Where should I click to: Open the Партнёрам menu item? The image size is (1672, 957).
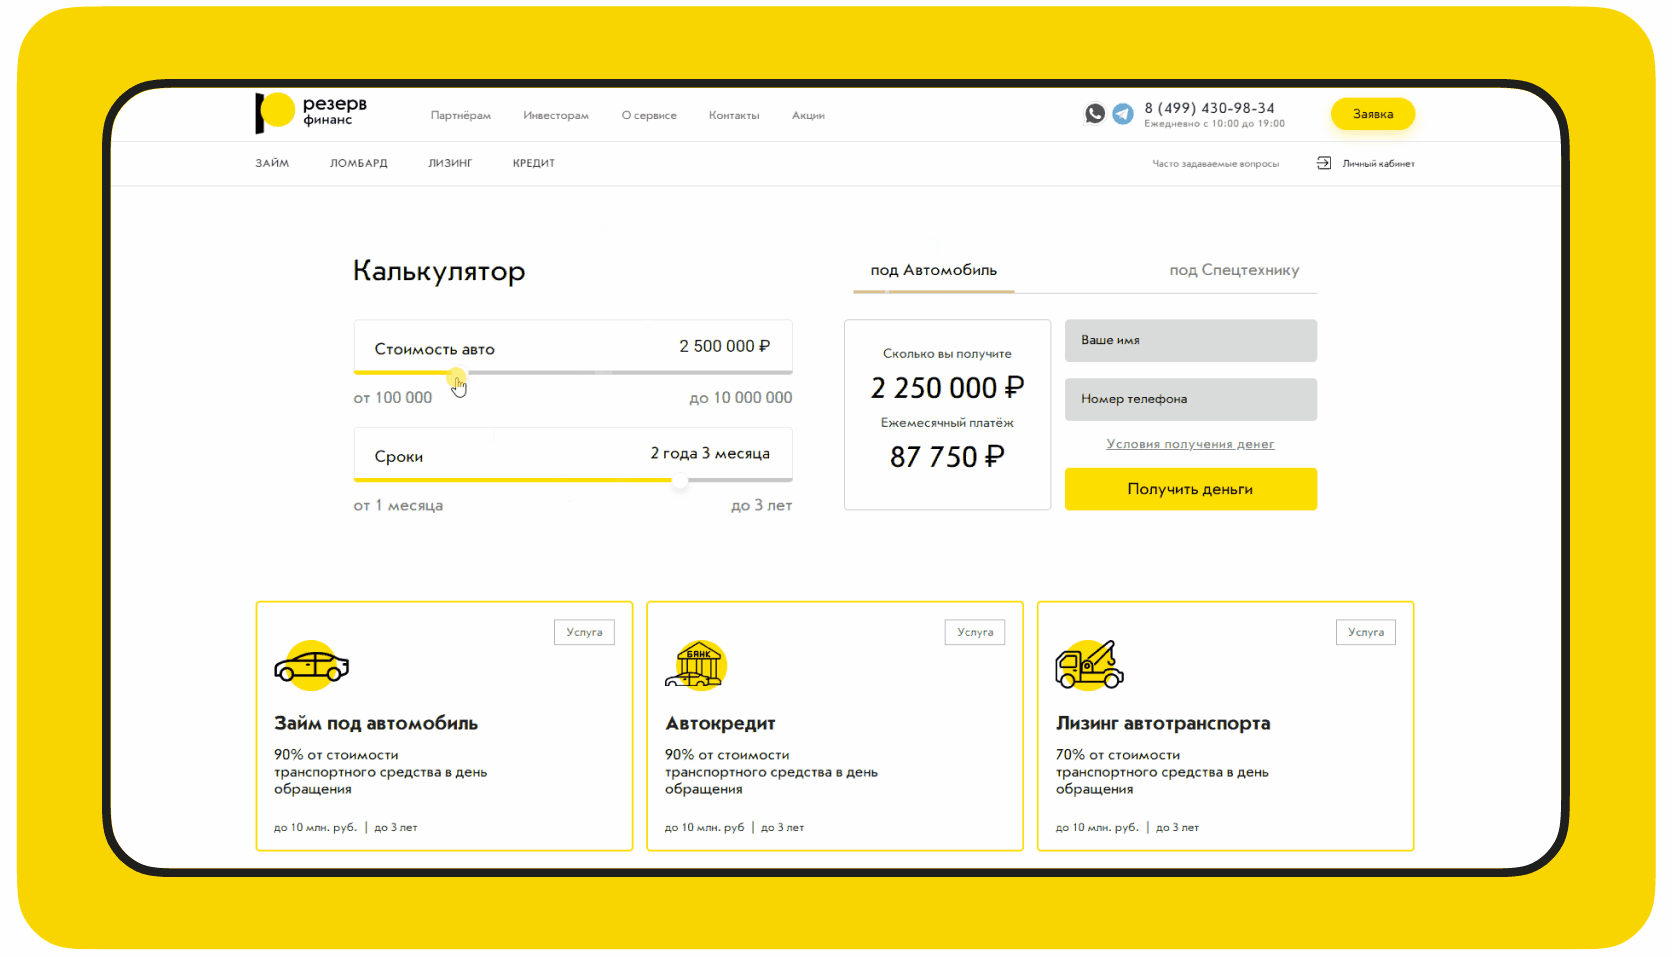pos(460,116)
